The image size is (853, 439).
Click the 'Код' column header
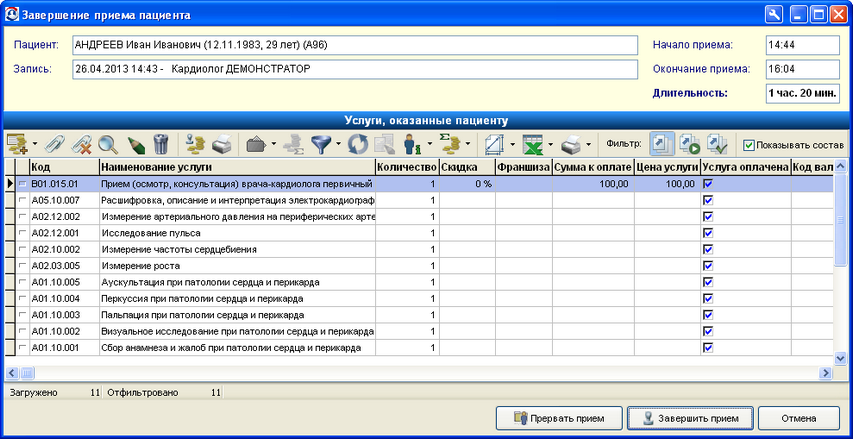(x=56, y=168)
